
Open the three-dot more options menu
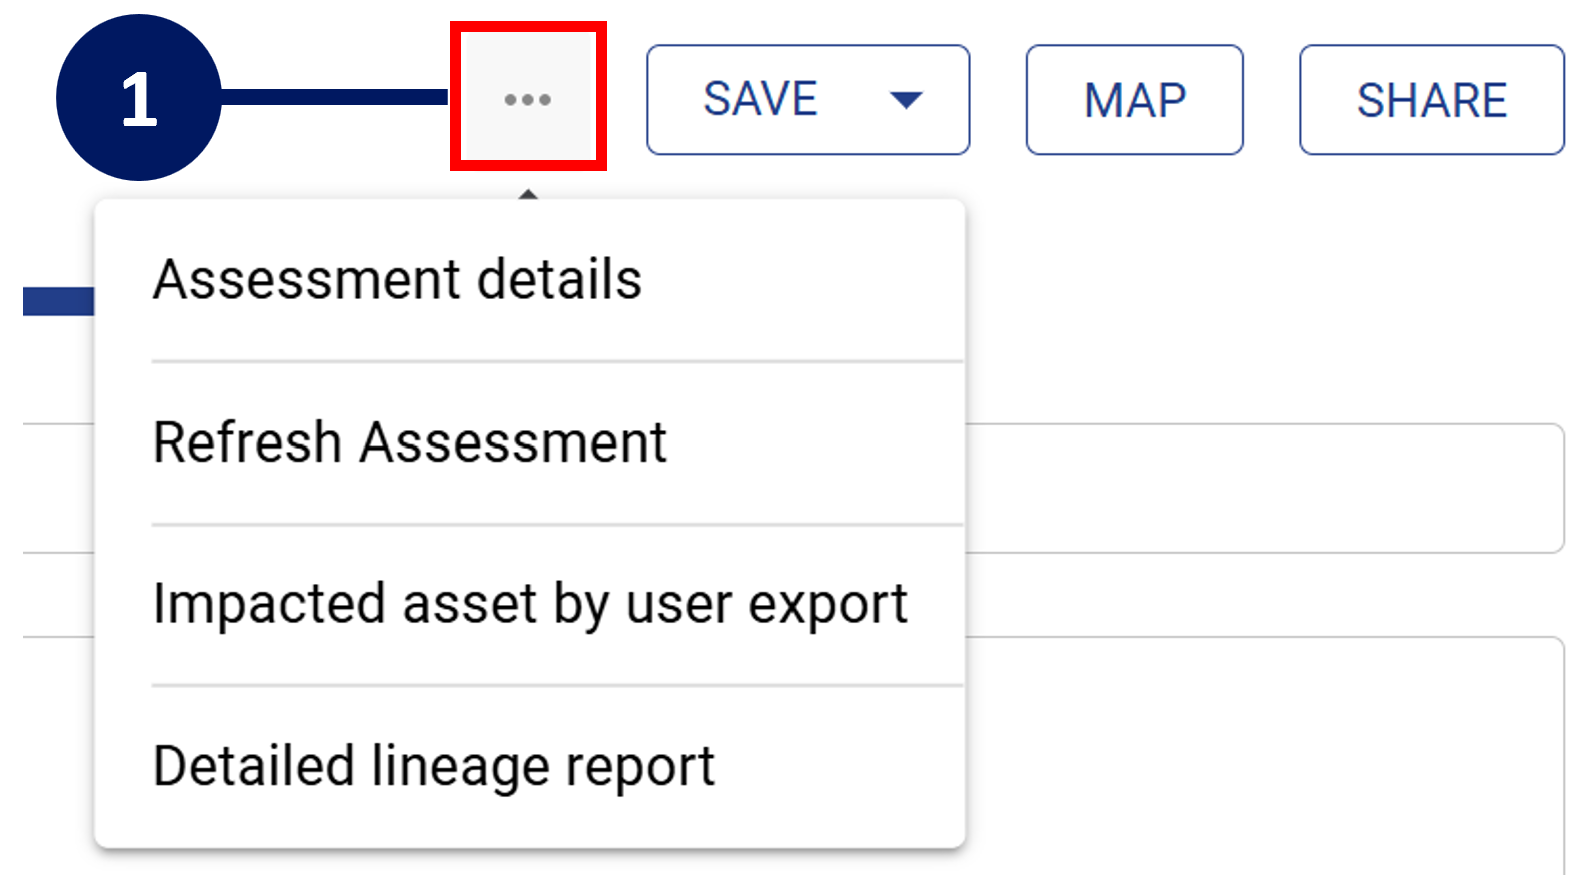point(528,99)
